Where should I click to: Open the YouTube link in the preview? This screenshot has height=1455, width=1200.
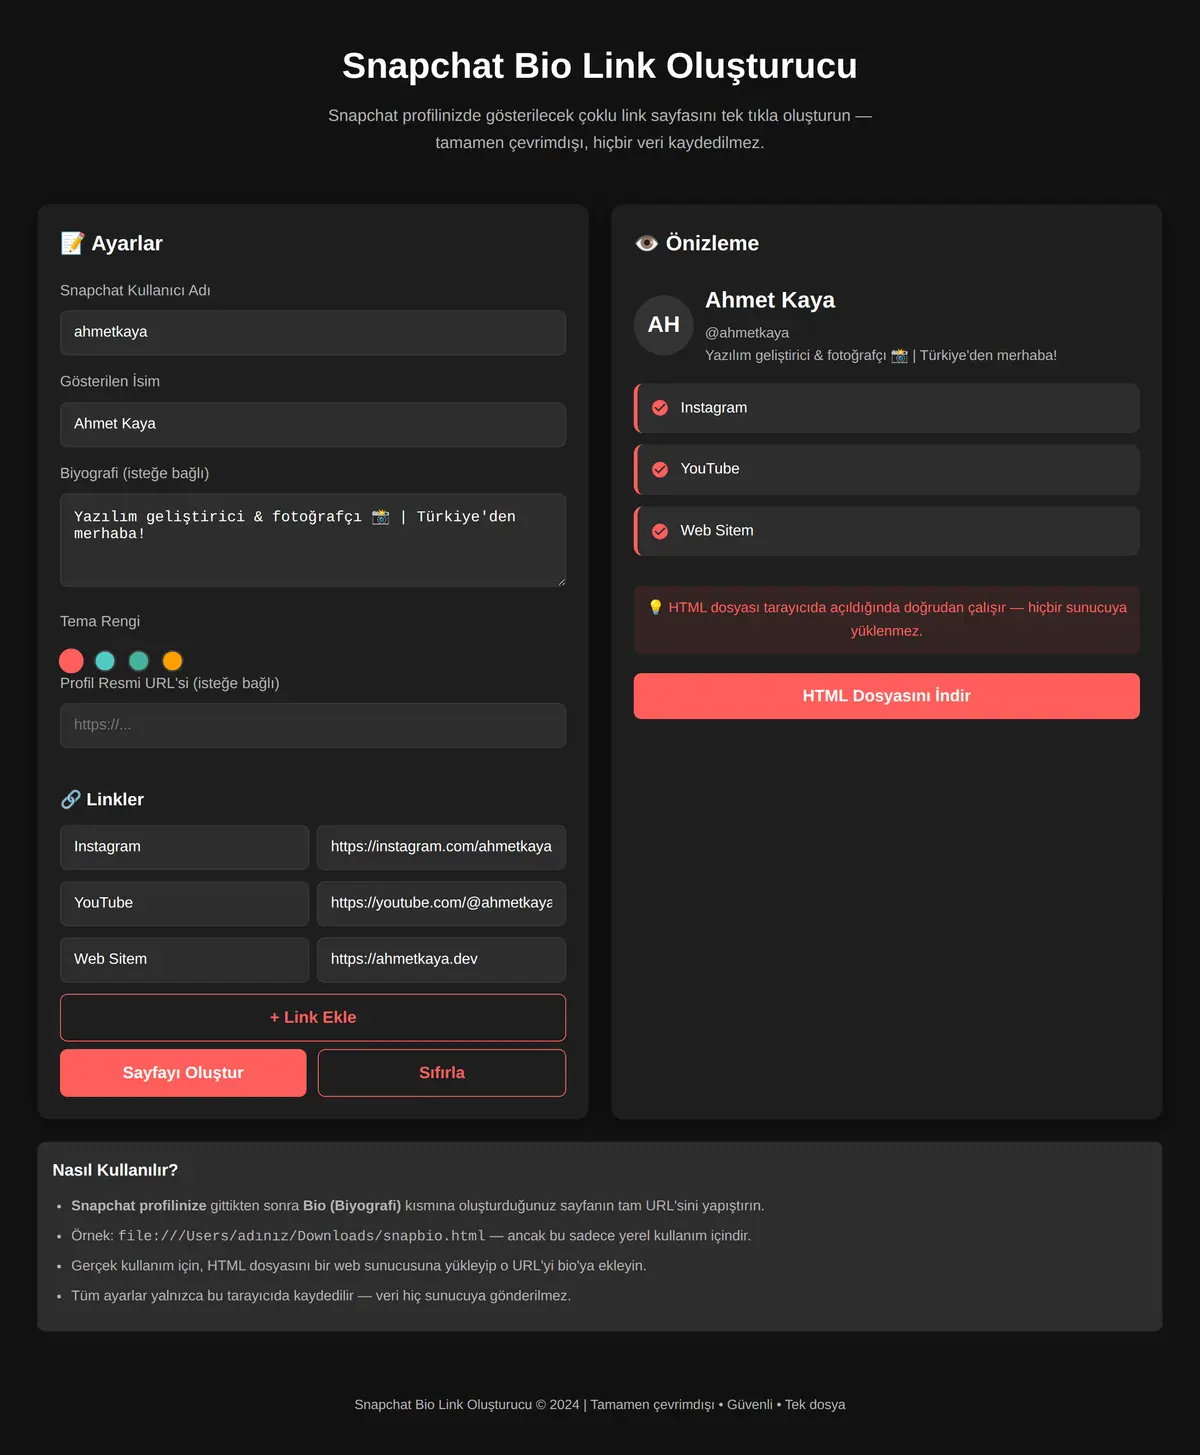pyautogui.click(x=887, y=469)
